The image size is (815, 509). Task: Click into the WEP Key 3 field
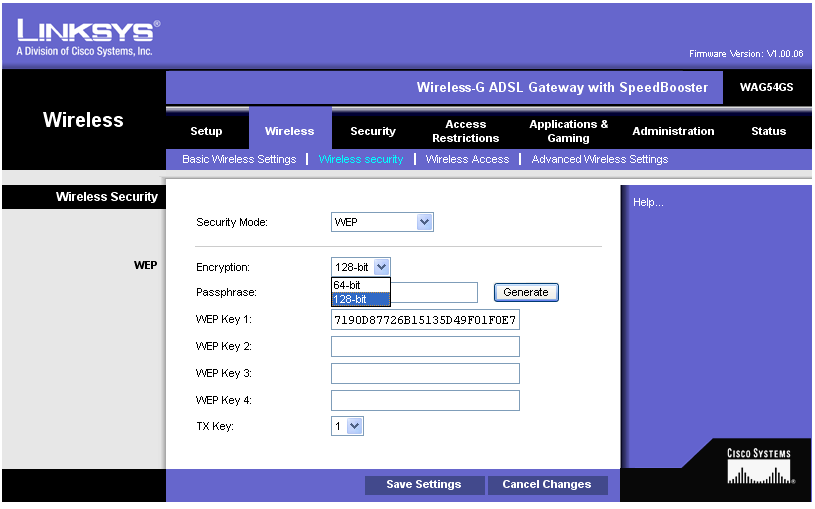(425, 373)
